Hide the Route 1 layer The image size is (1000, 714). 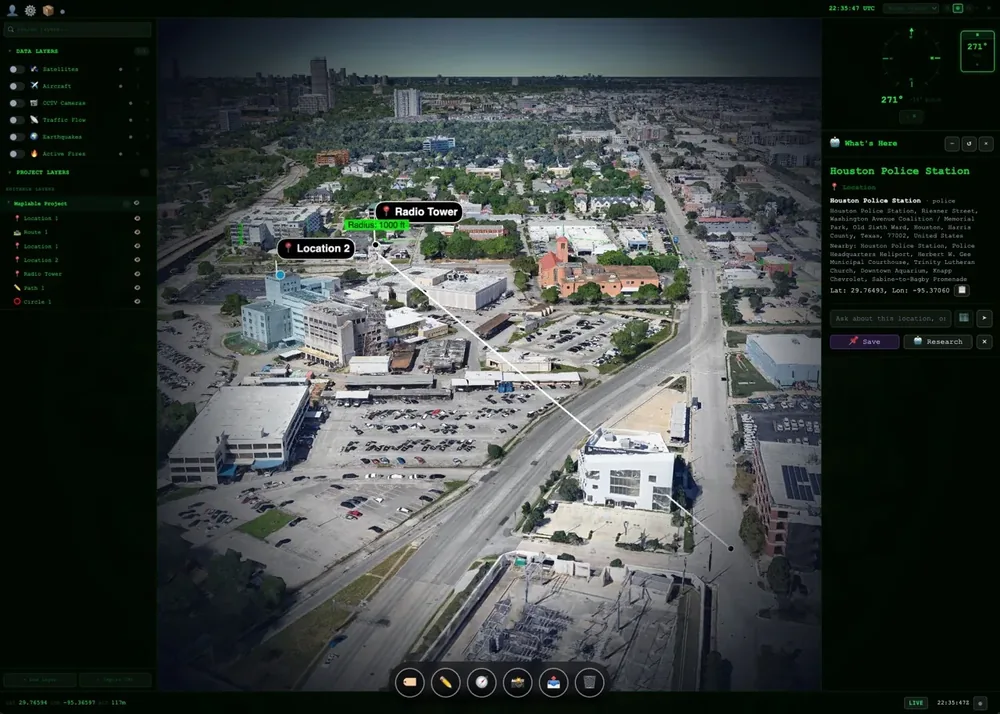[x=136, y=232]
